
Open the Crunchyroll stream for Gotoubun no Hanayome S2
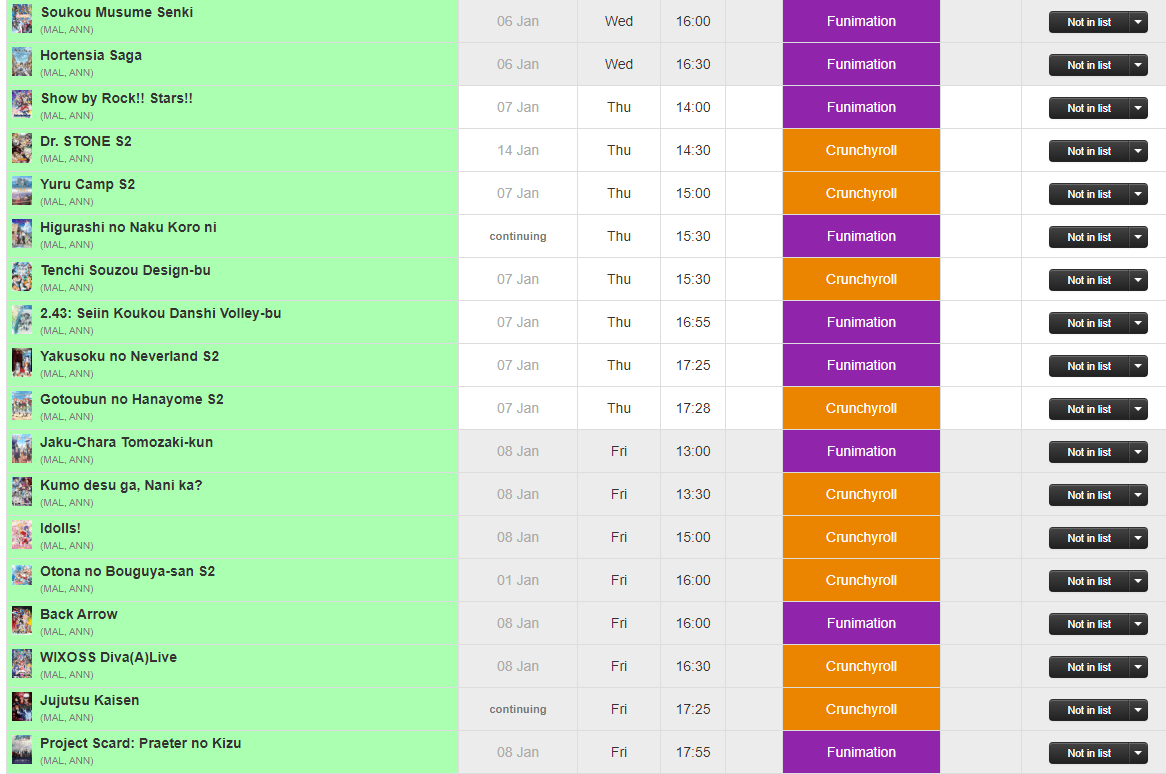pyautogui.click(x=861, y=408)
